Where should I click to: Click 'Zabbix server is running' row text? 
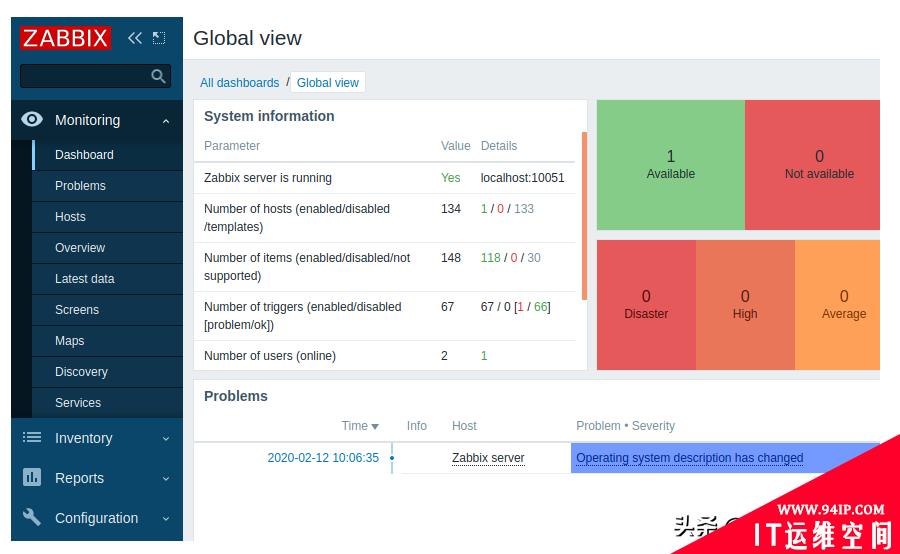pos(267,178)
